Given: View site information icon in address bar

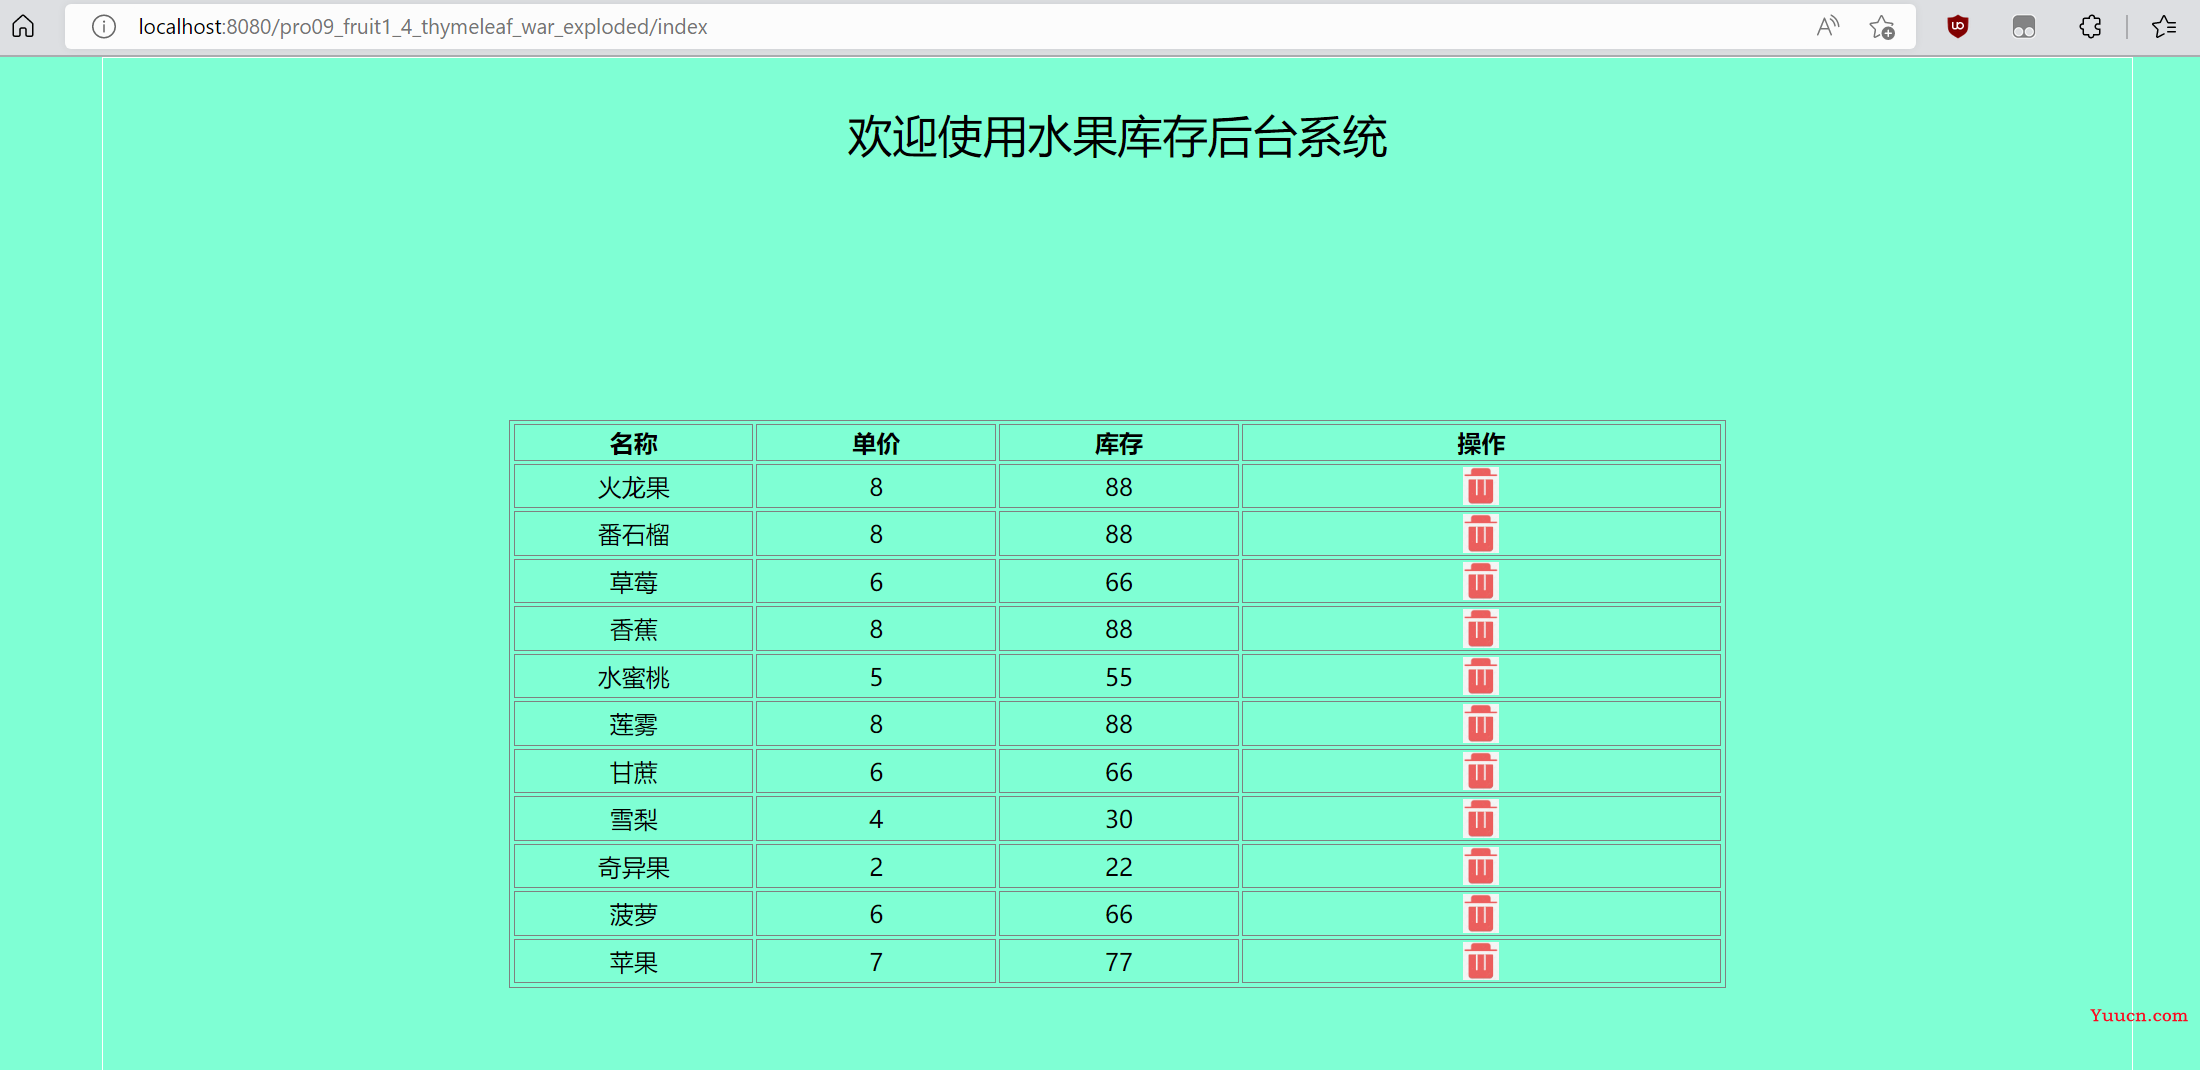Looking at the screenshot, I should (x=104, y=27).
